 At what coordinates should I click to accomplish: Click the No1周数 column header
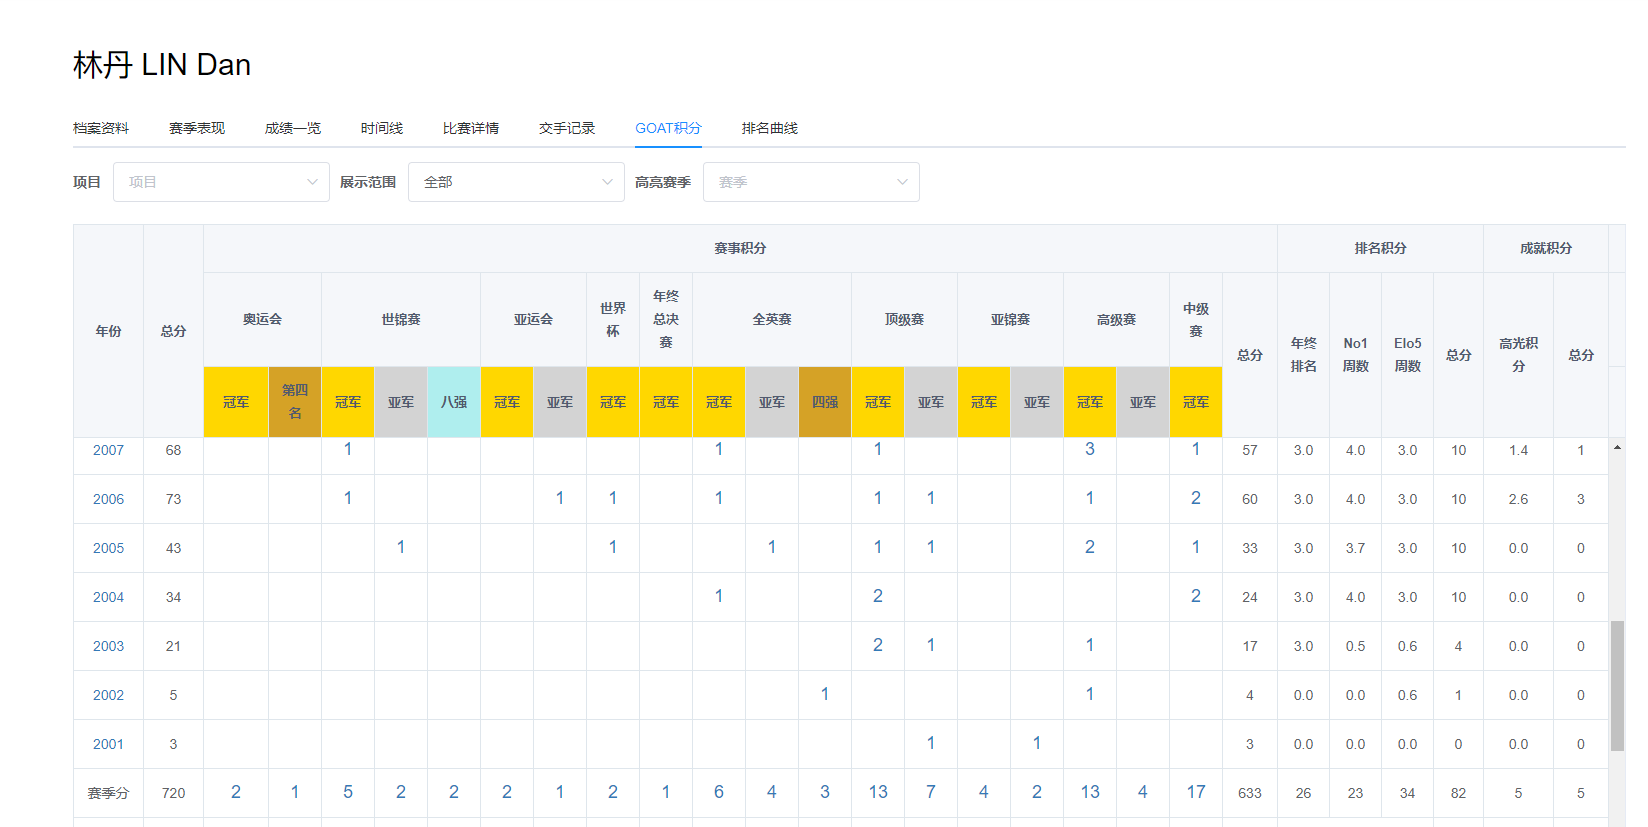point(1355,355)
